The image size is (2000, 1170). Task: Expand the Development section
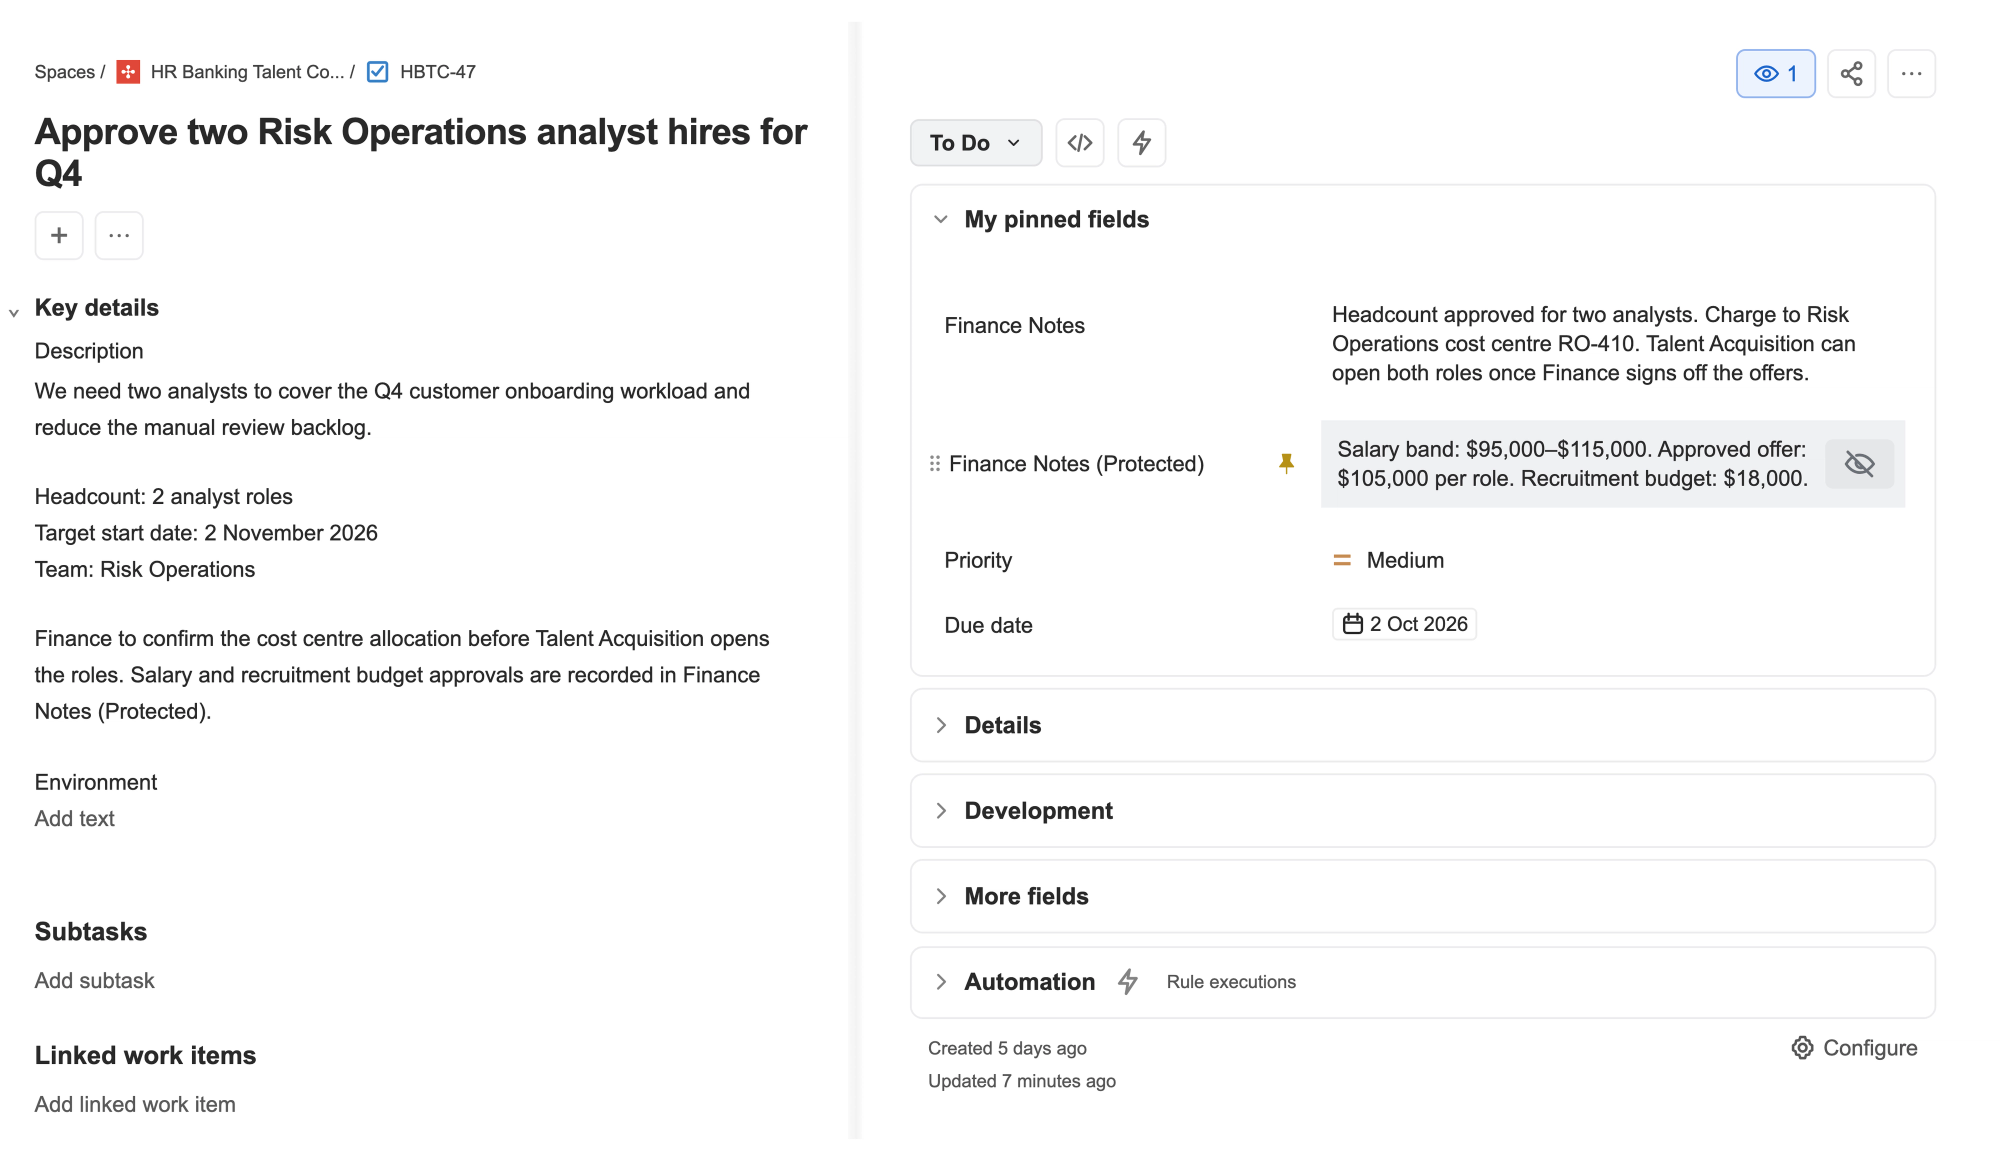pos(940,811)
